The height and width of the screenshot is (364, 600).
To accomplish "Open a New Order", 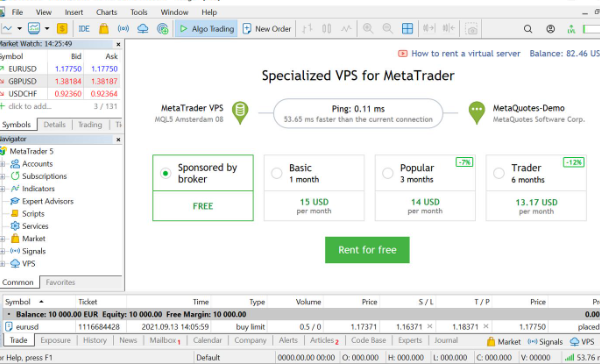I will pyautogui.click(x=267, y=29).
